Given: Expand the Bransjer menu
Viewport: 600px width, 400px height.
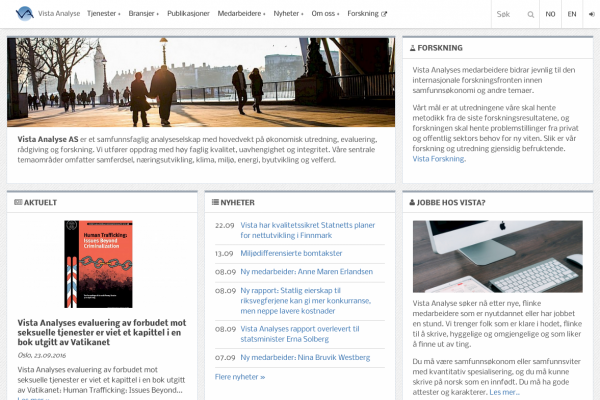Looking at the screenshot, I should (143, 14).
